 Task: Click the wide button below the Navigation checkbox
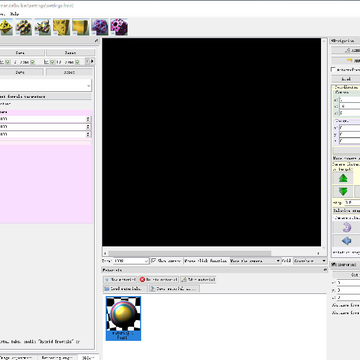(x=346, y=79)
